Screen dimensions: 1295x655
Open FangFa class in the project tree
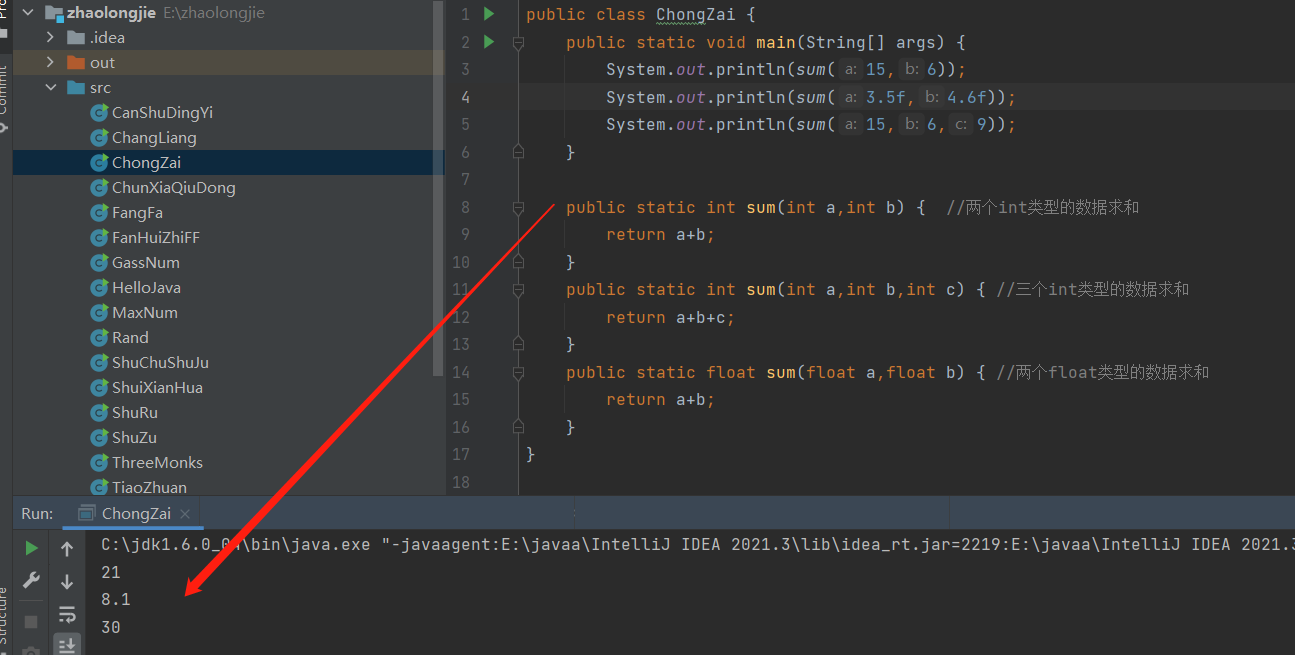tap(137, 213)
